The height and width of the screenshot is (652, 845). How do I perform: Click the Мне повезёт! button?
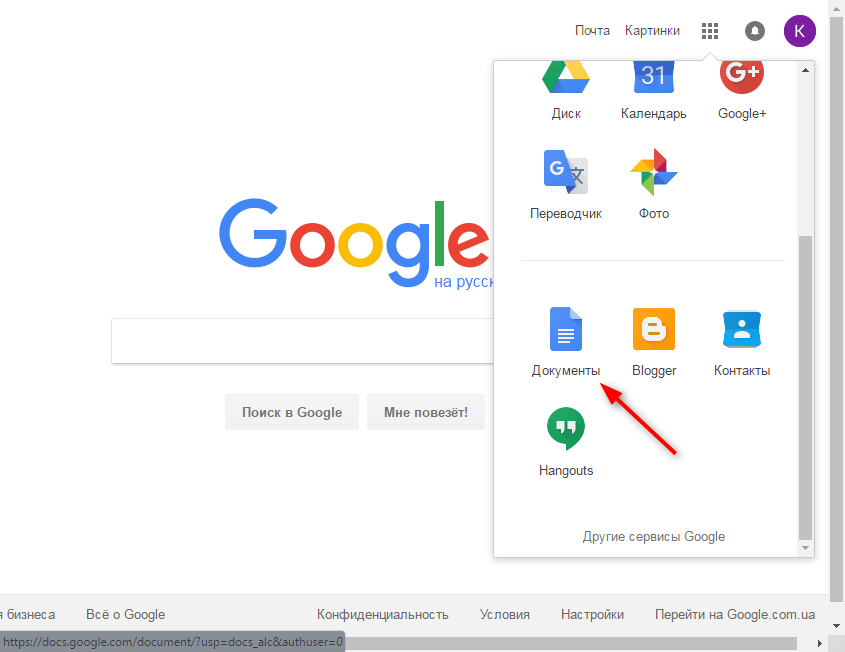click(426, 412)
